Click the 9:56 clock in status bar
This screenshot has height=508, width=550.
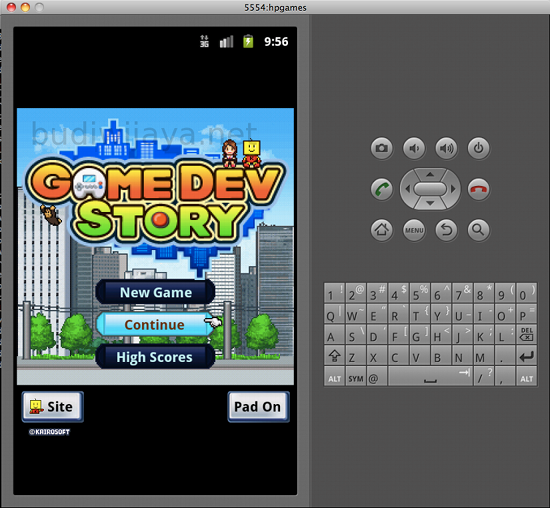coord(276,41)
